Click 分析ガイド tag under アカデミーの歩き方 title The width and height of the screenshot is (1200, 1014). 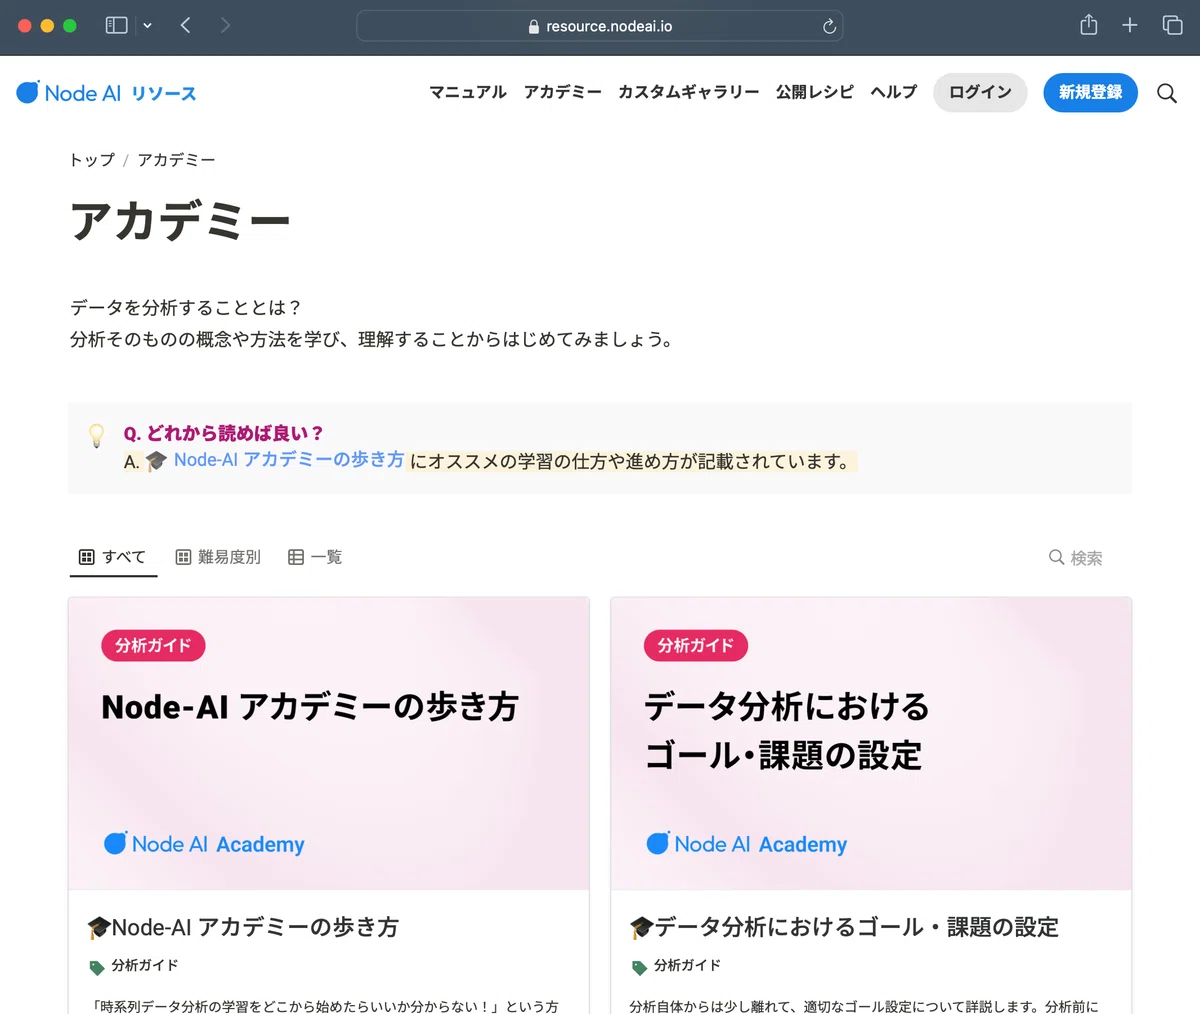(134, 966)
